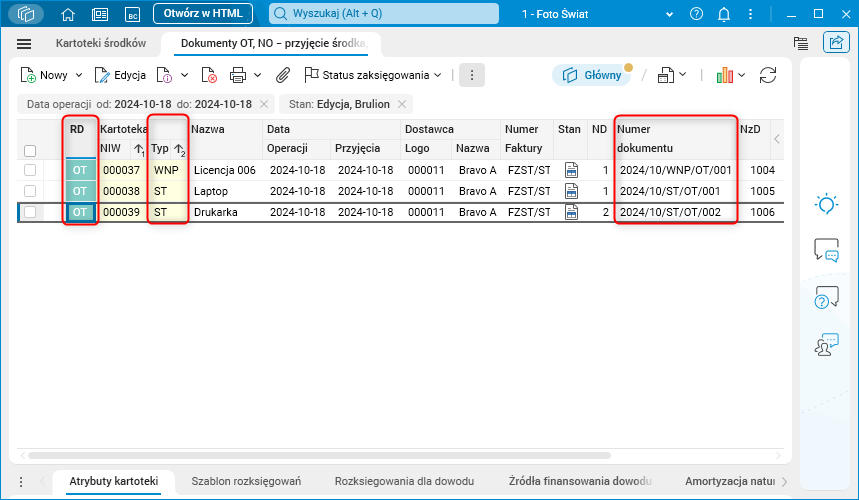
Task: Collapse columns arrow at table header right
Action: [777, 139]
